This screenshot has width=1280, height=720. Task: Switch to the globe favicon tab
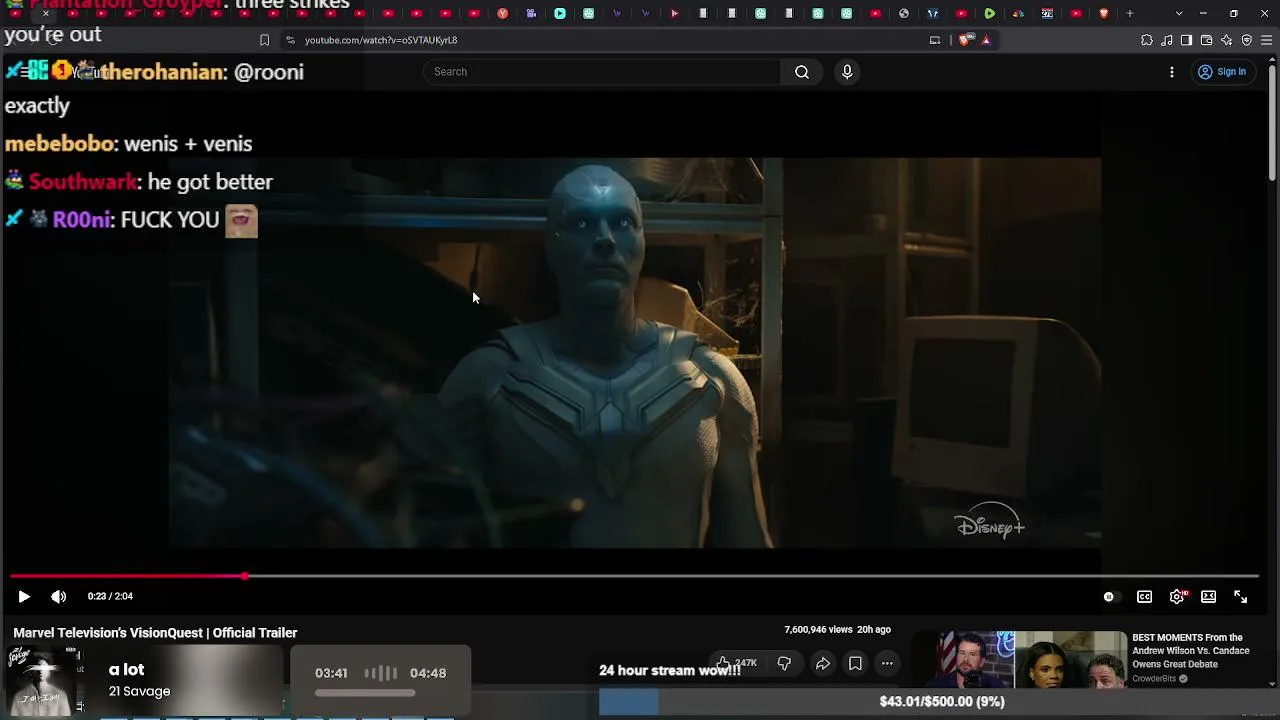[904, 14]
